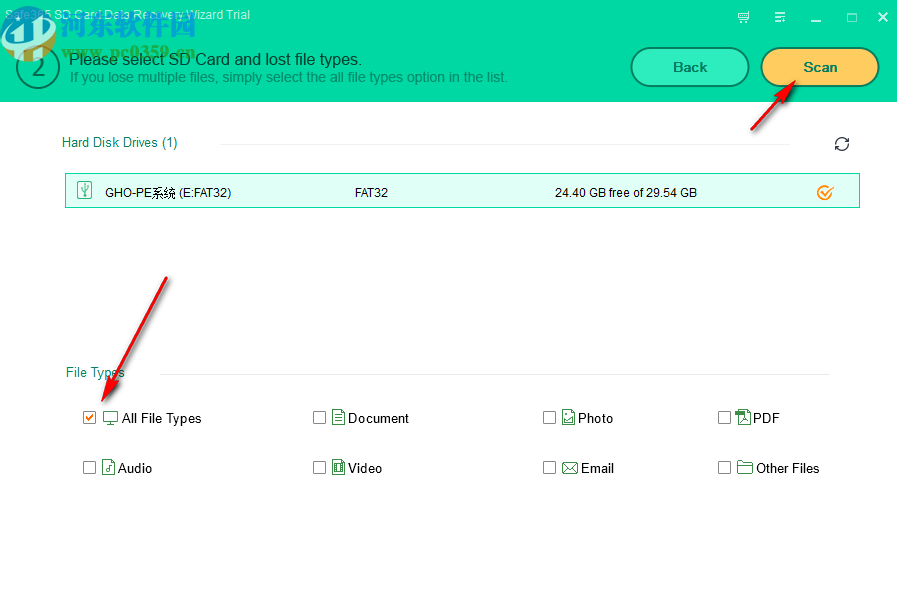
Task: Click the refresh icon above the drive list
Action: [x=841, y=144]
